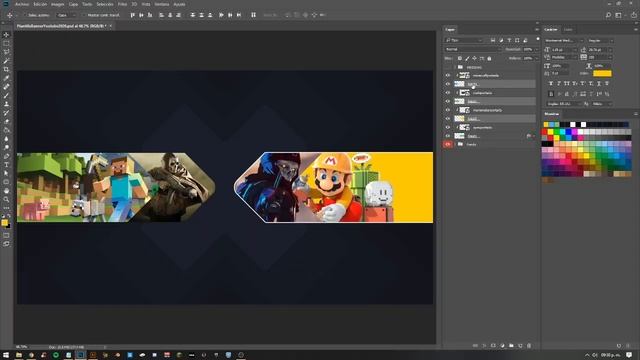Click the lock all icon in Capas

(x=489, y=58)
